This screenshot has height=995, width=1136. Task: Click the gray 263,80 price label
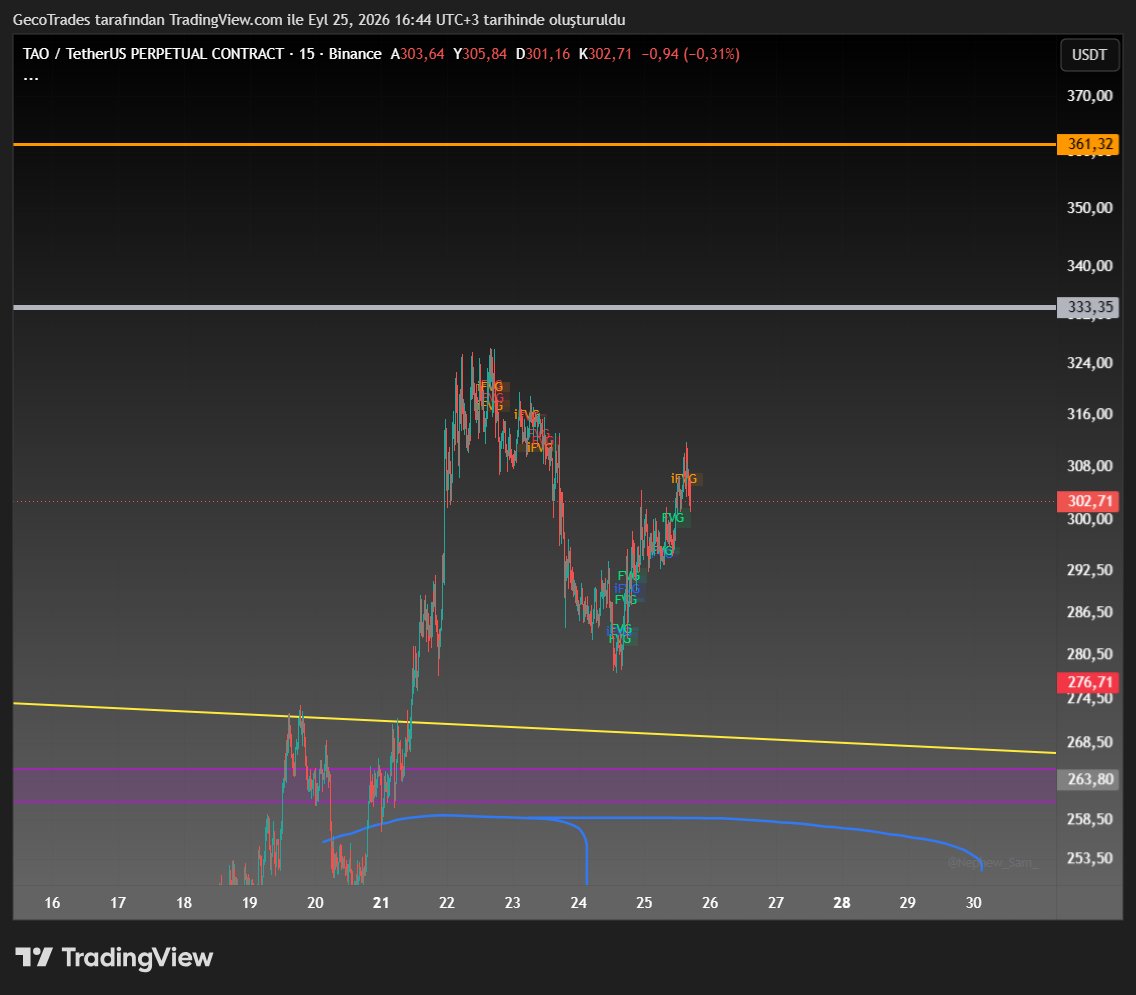point(1088,779)
